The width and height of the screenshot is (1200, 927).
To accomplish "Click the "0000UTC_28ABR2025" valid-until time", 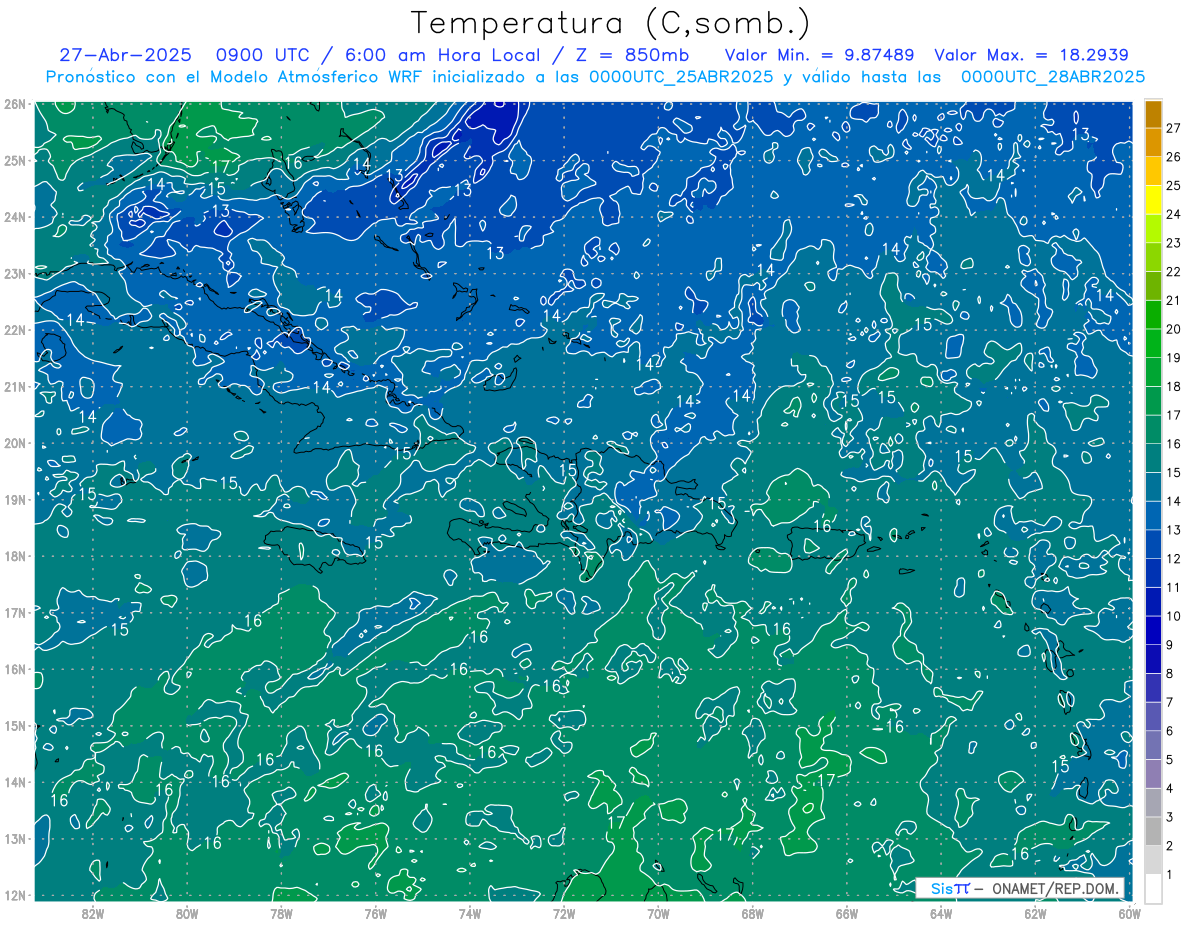I will point(1053,77).
